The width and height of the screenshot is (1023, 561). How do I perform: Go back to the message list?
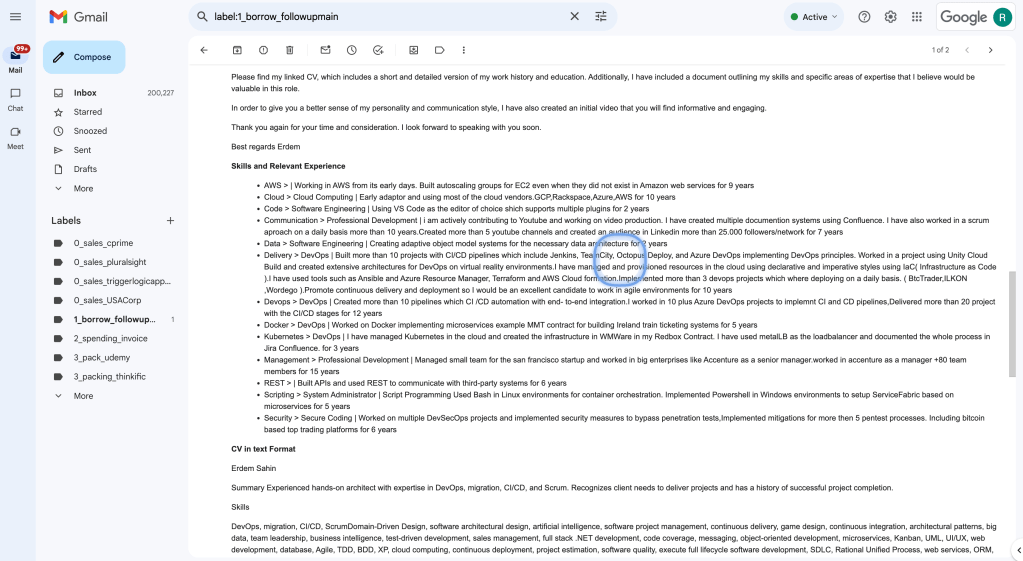click(x=204, y=50)
